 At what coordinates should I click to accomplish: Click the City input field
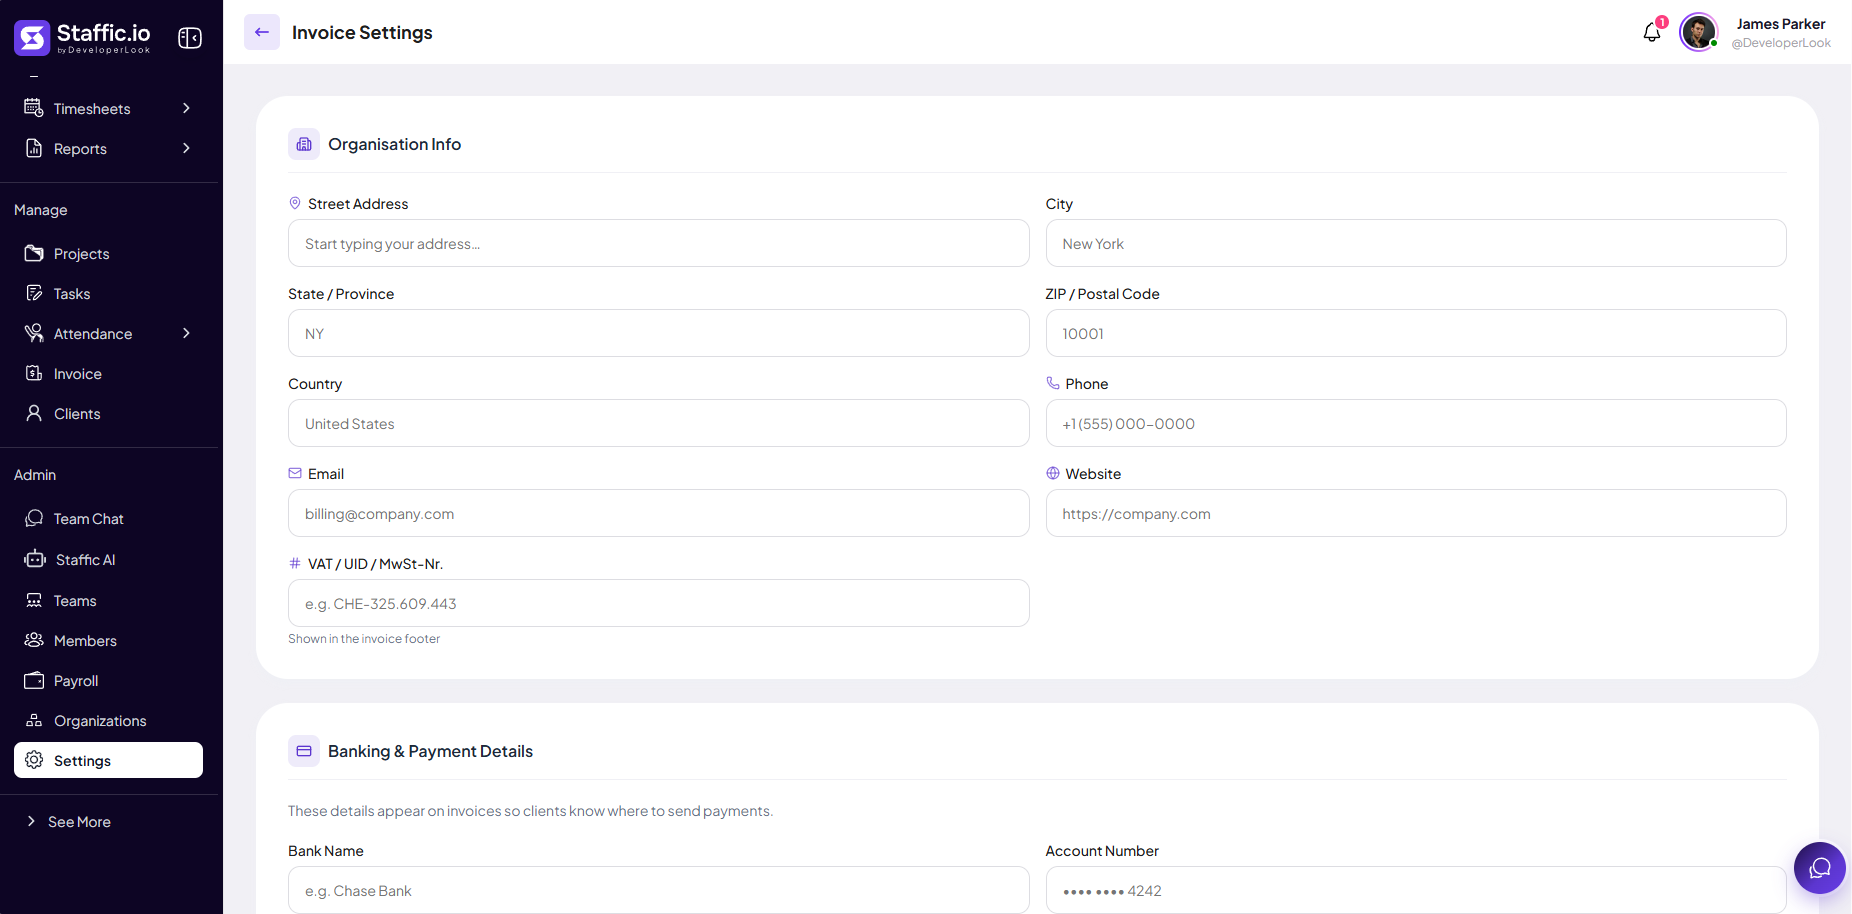[x=1416, y=243]
